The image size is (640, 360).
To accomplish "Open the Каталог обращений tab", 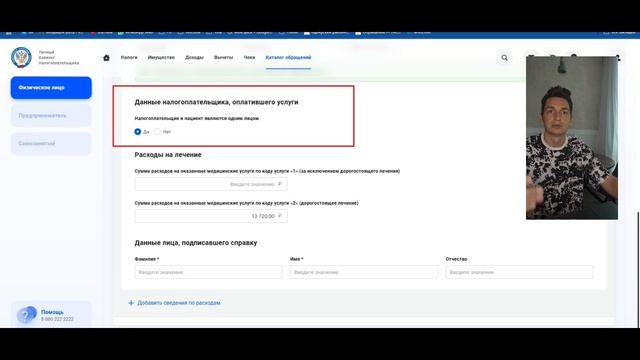I will point(288,58).
